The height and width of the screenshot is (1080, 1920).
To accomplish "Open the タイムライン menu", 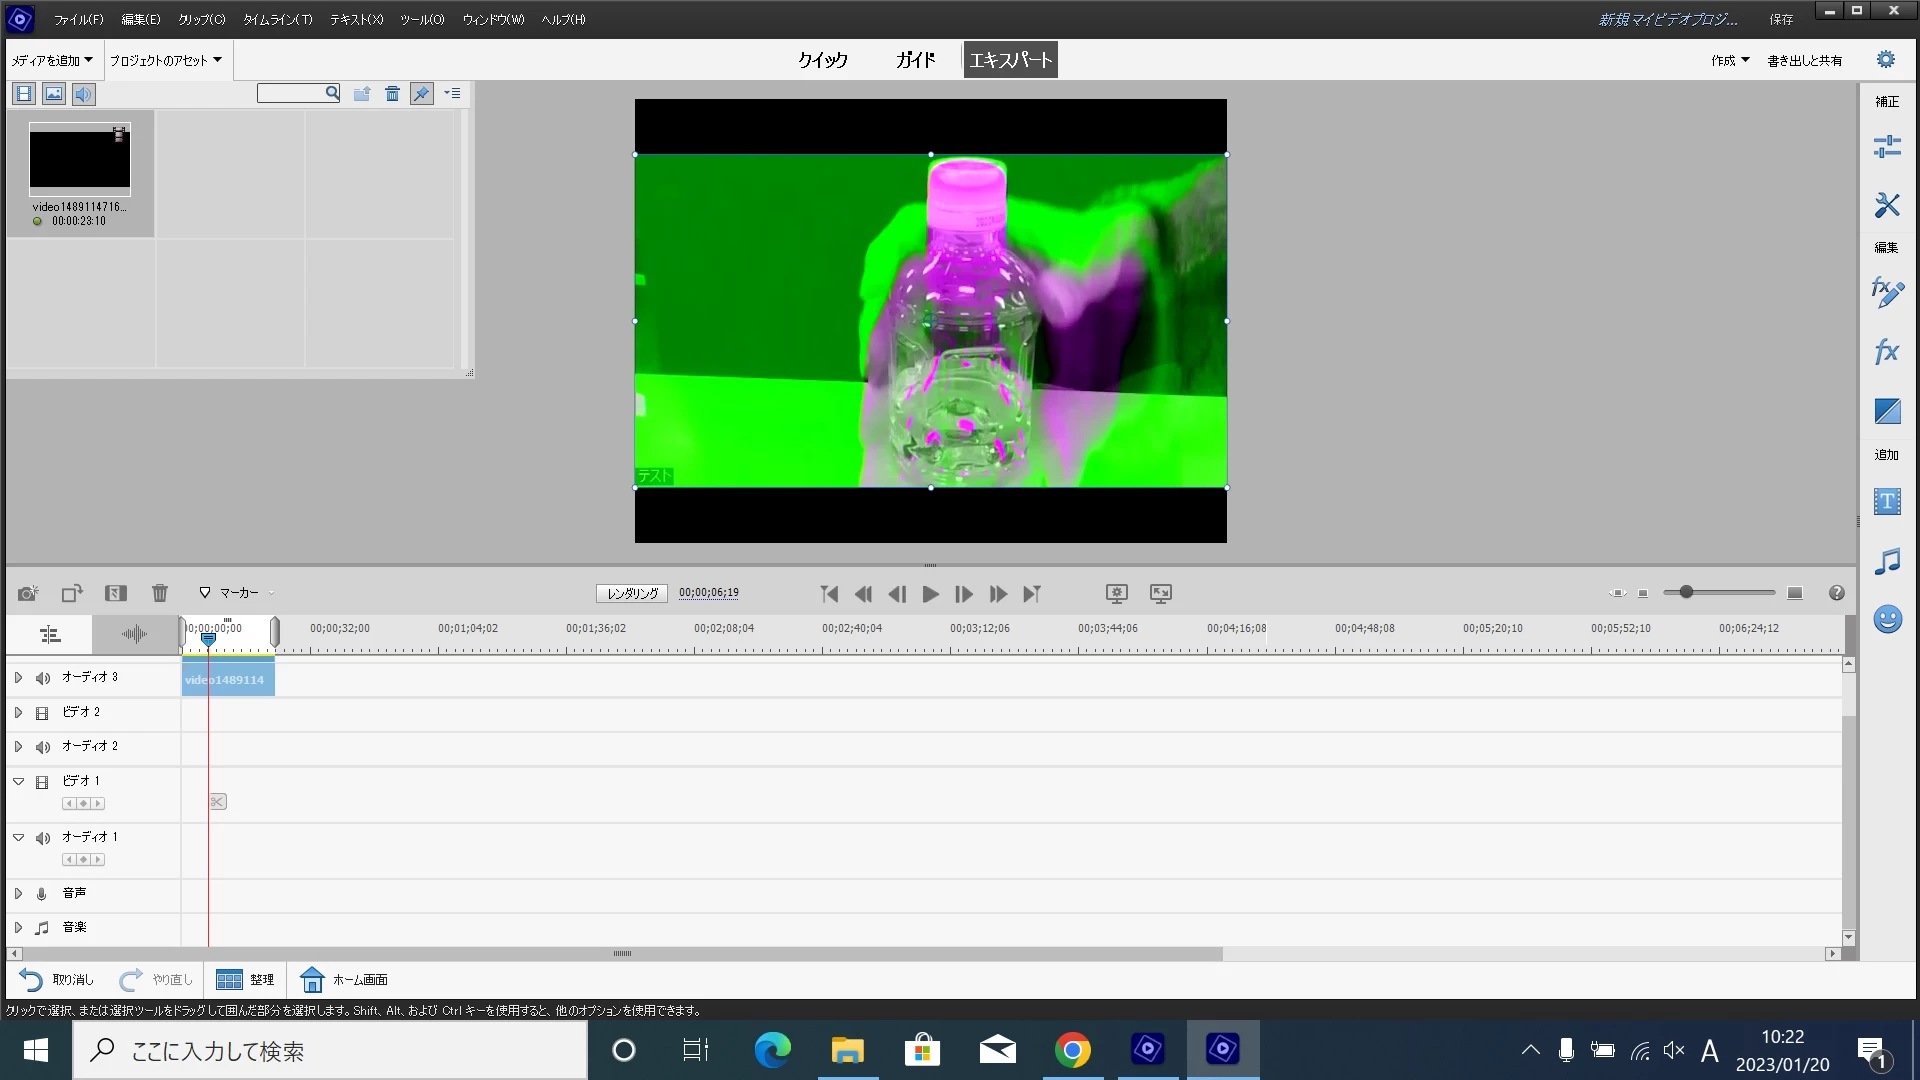I will (277, 19).
